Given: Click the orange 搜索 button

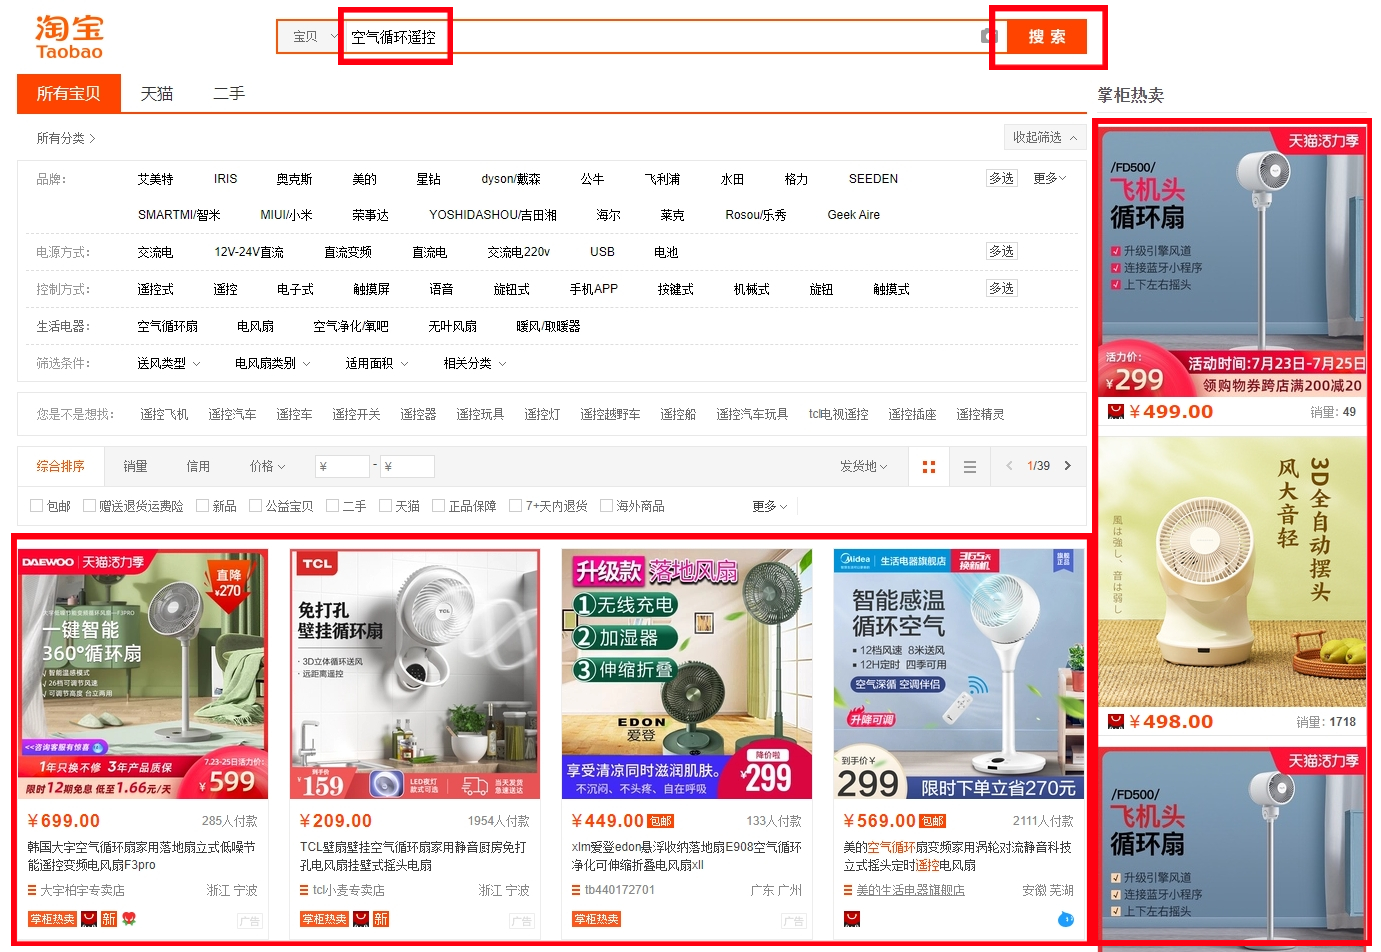Looking at the screenshot, I should point(1047,37).
